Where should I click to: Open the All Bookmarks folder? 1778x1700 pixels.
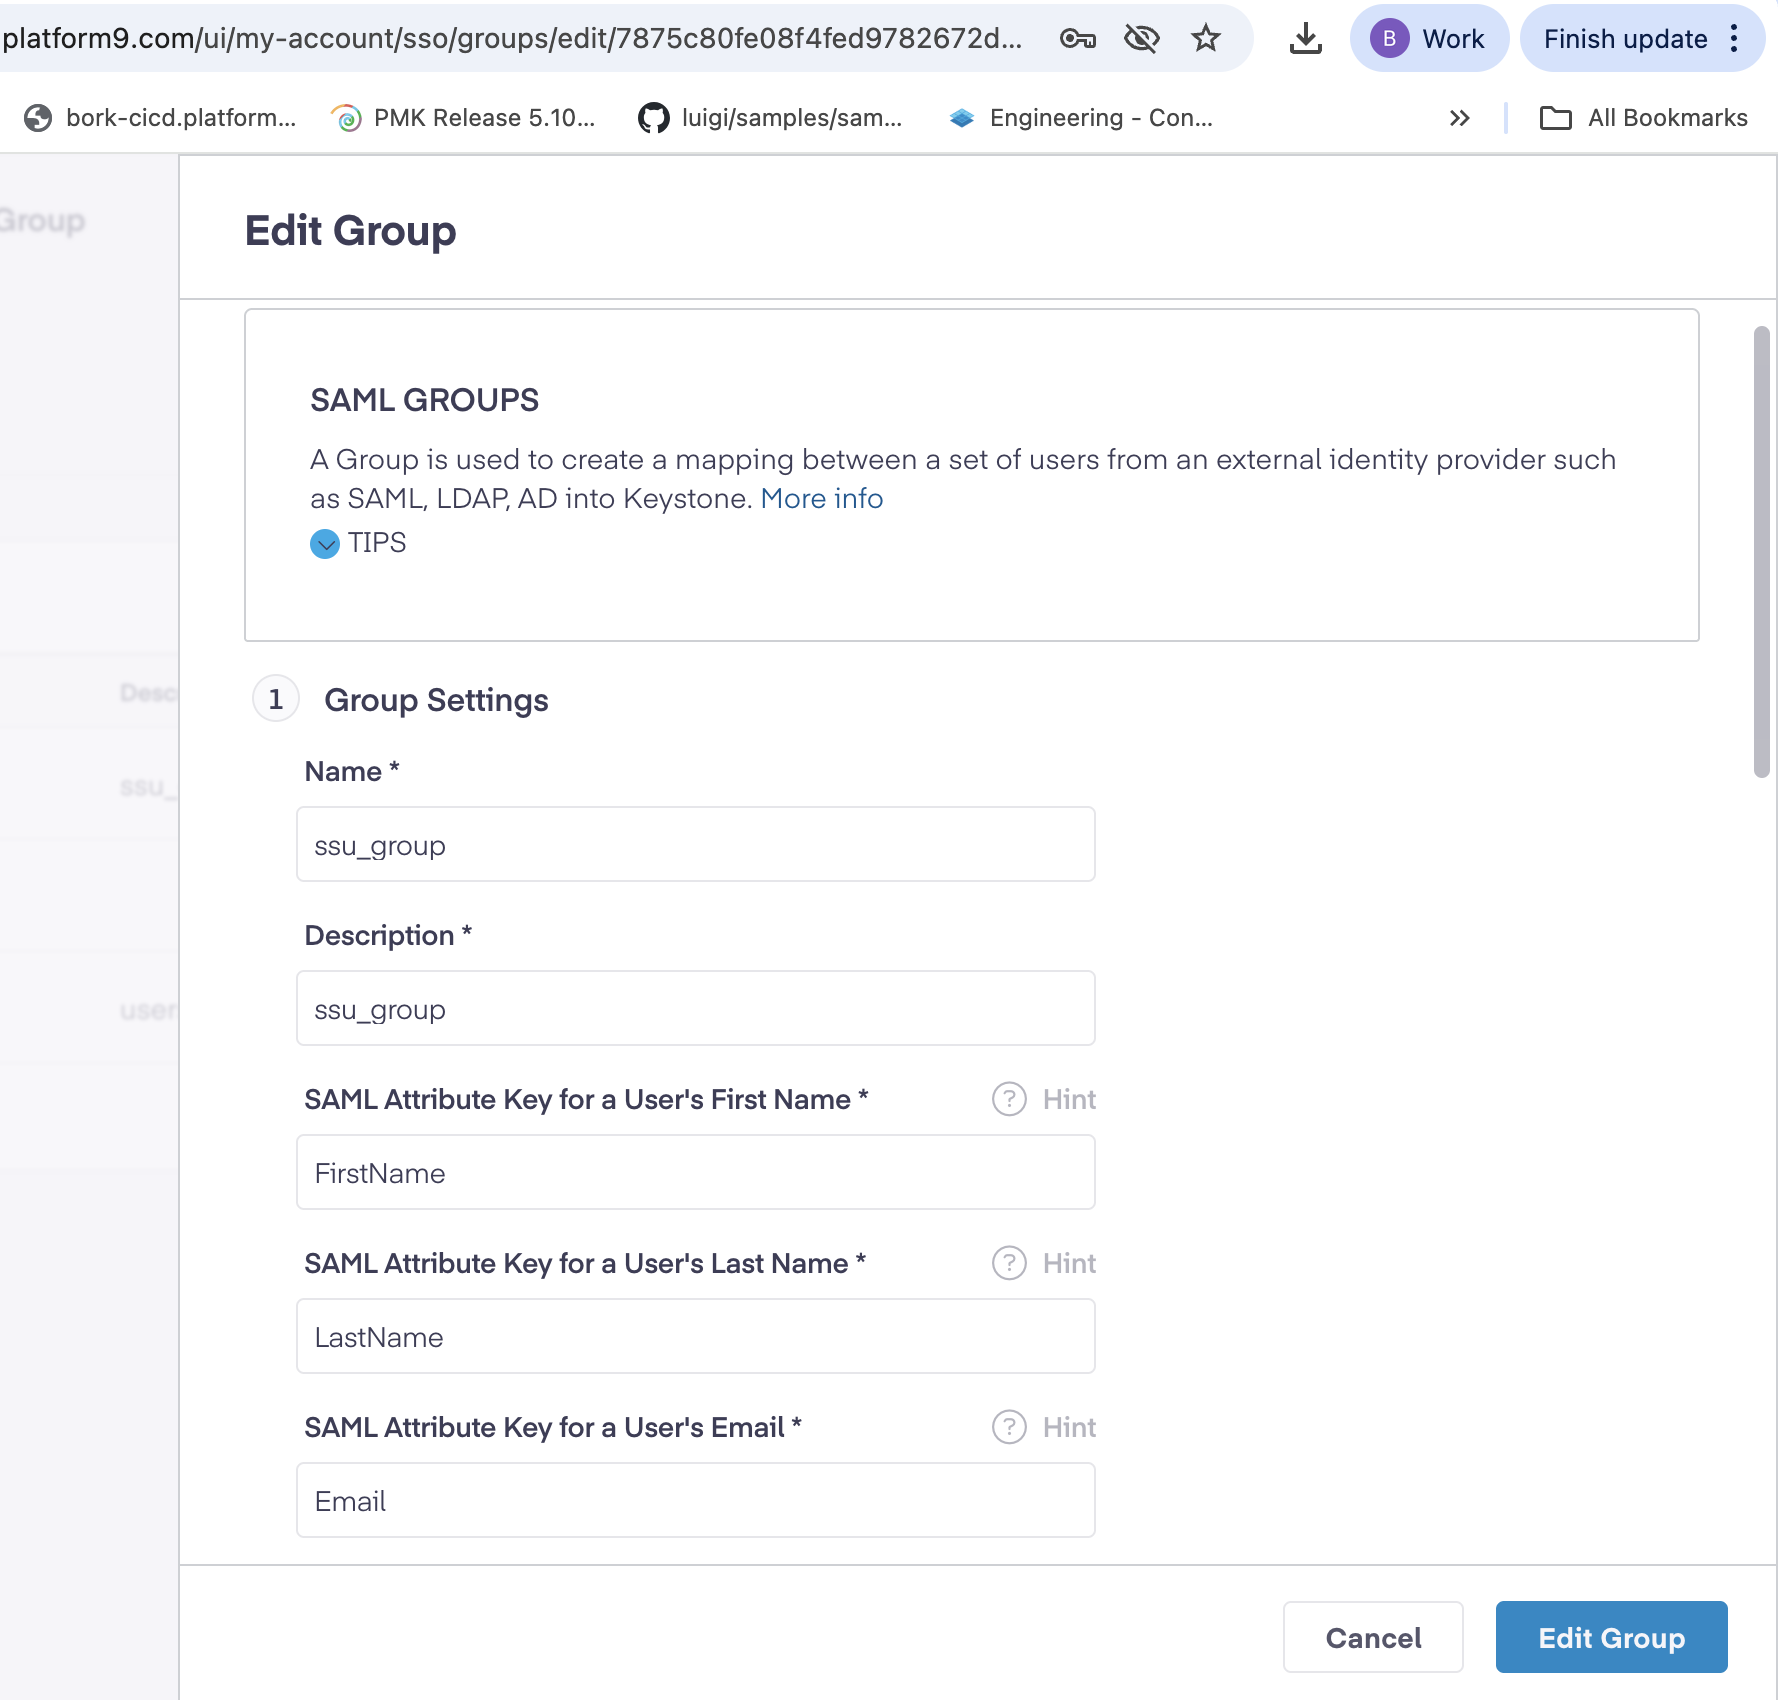pyautogui.click(x=1644, y=118)
